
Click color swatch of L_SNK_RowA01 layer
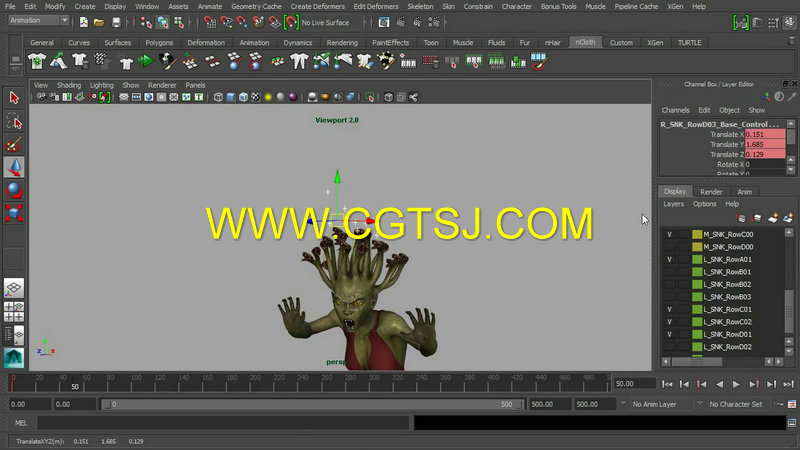(x=697, y=259)
